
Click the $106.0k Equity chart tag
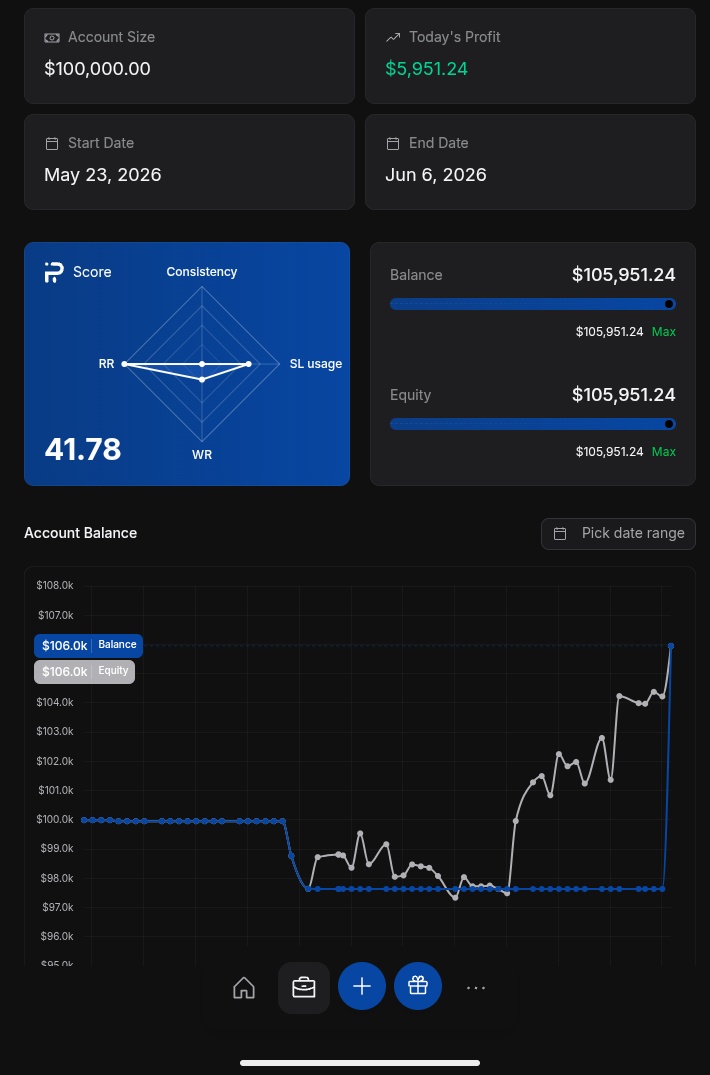tap(84, 671)
